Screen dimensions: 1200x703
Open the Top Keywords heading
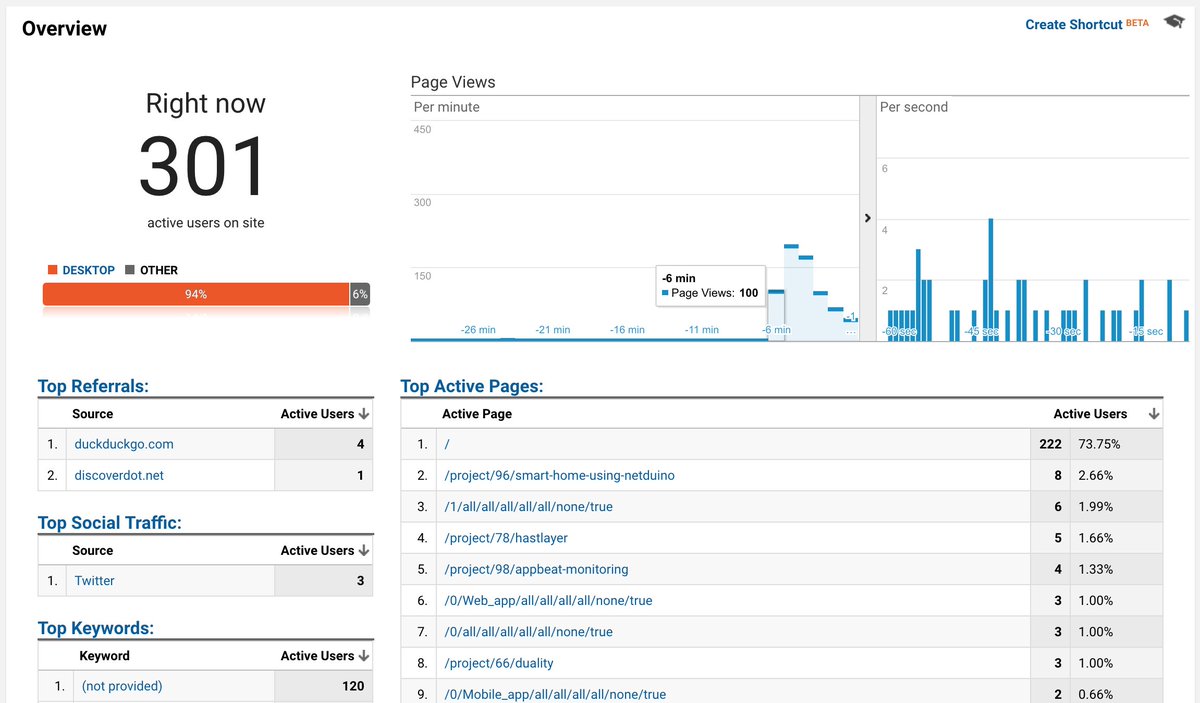click(96, 628)
